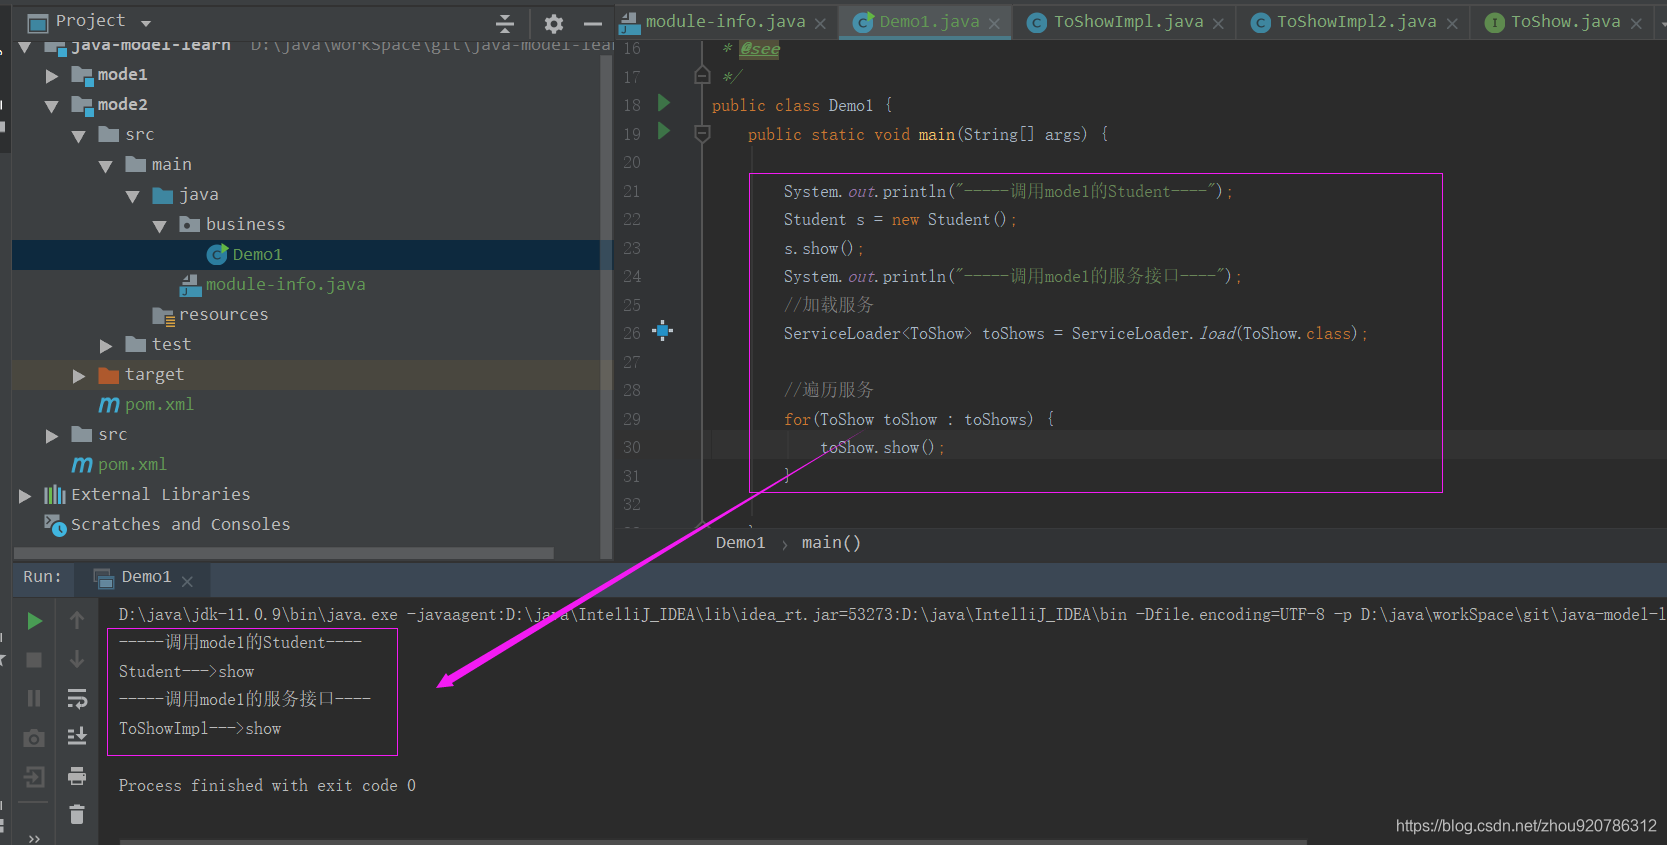This screenshot has height=845, width=1667.
Task: Show more Run toolbar actions chevron
Action: (34, 838)
